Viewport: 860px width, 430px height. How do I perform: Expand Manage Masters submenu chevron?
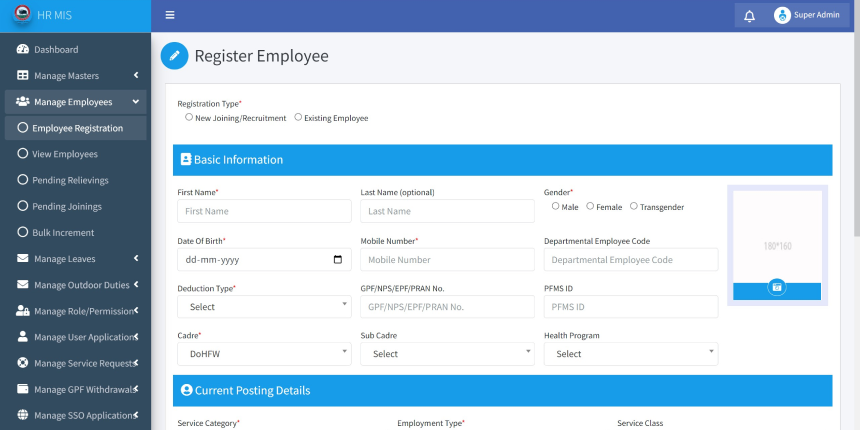click(136, 75)
